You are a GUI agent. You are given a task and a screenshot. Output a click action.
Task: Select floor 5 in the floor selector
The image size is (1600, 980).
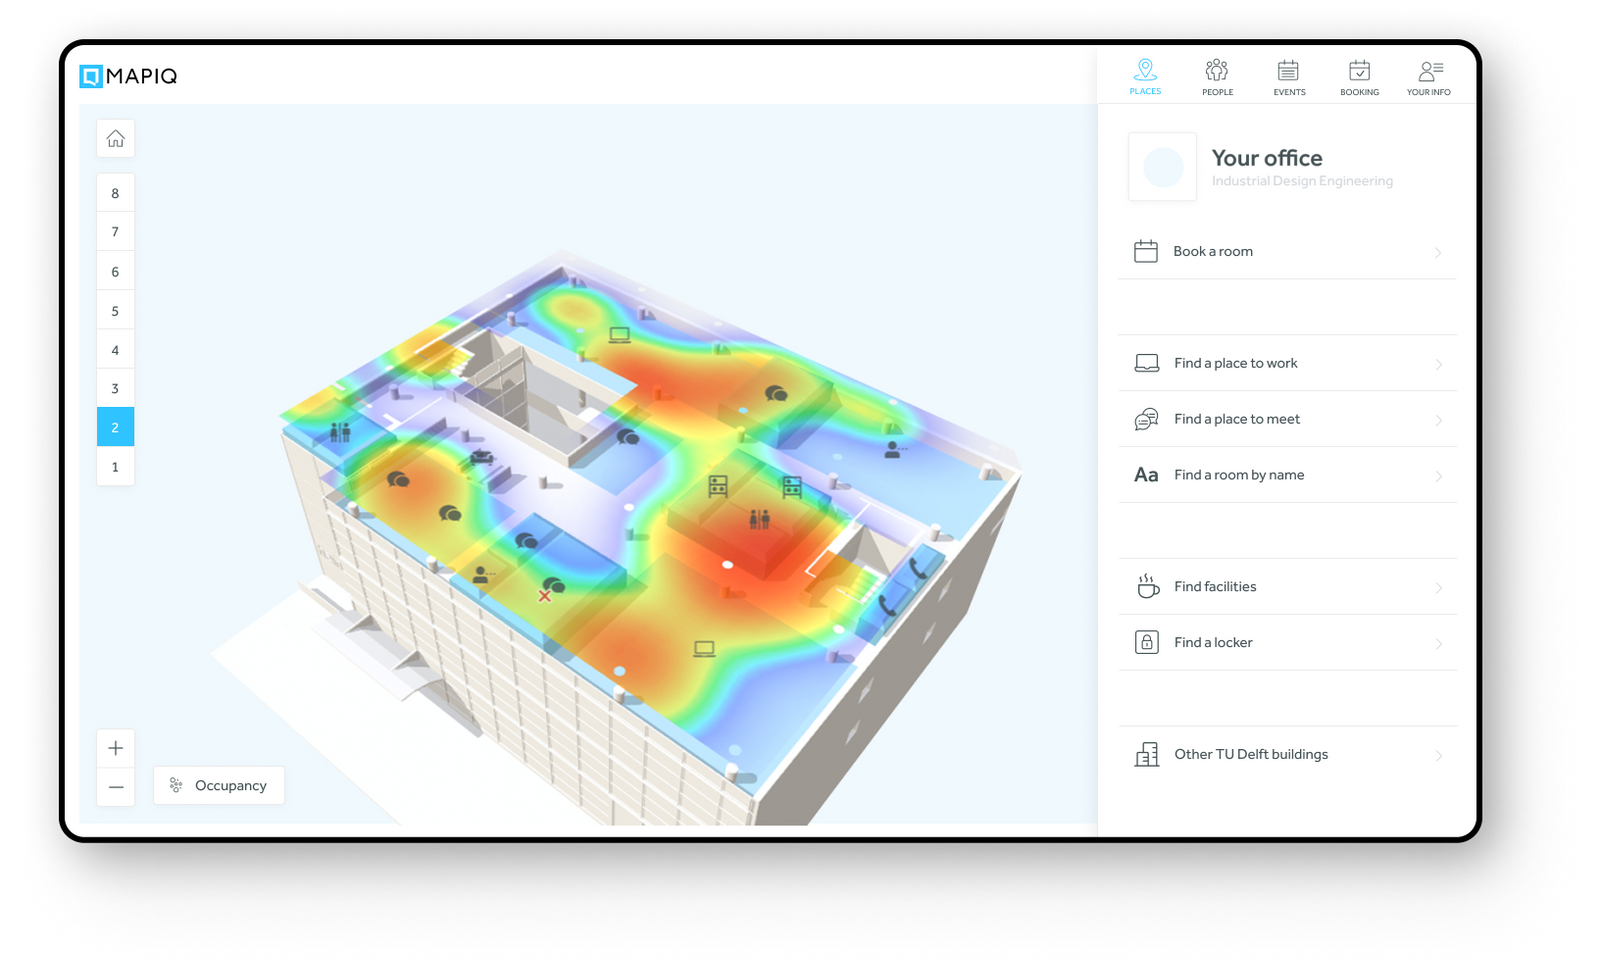[115, 309]
